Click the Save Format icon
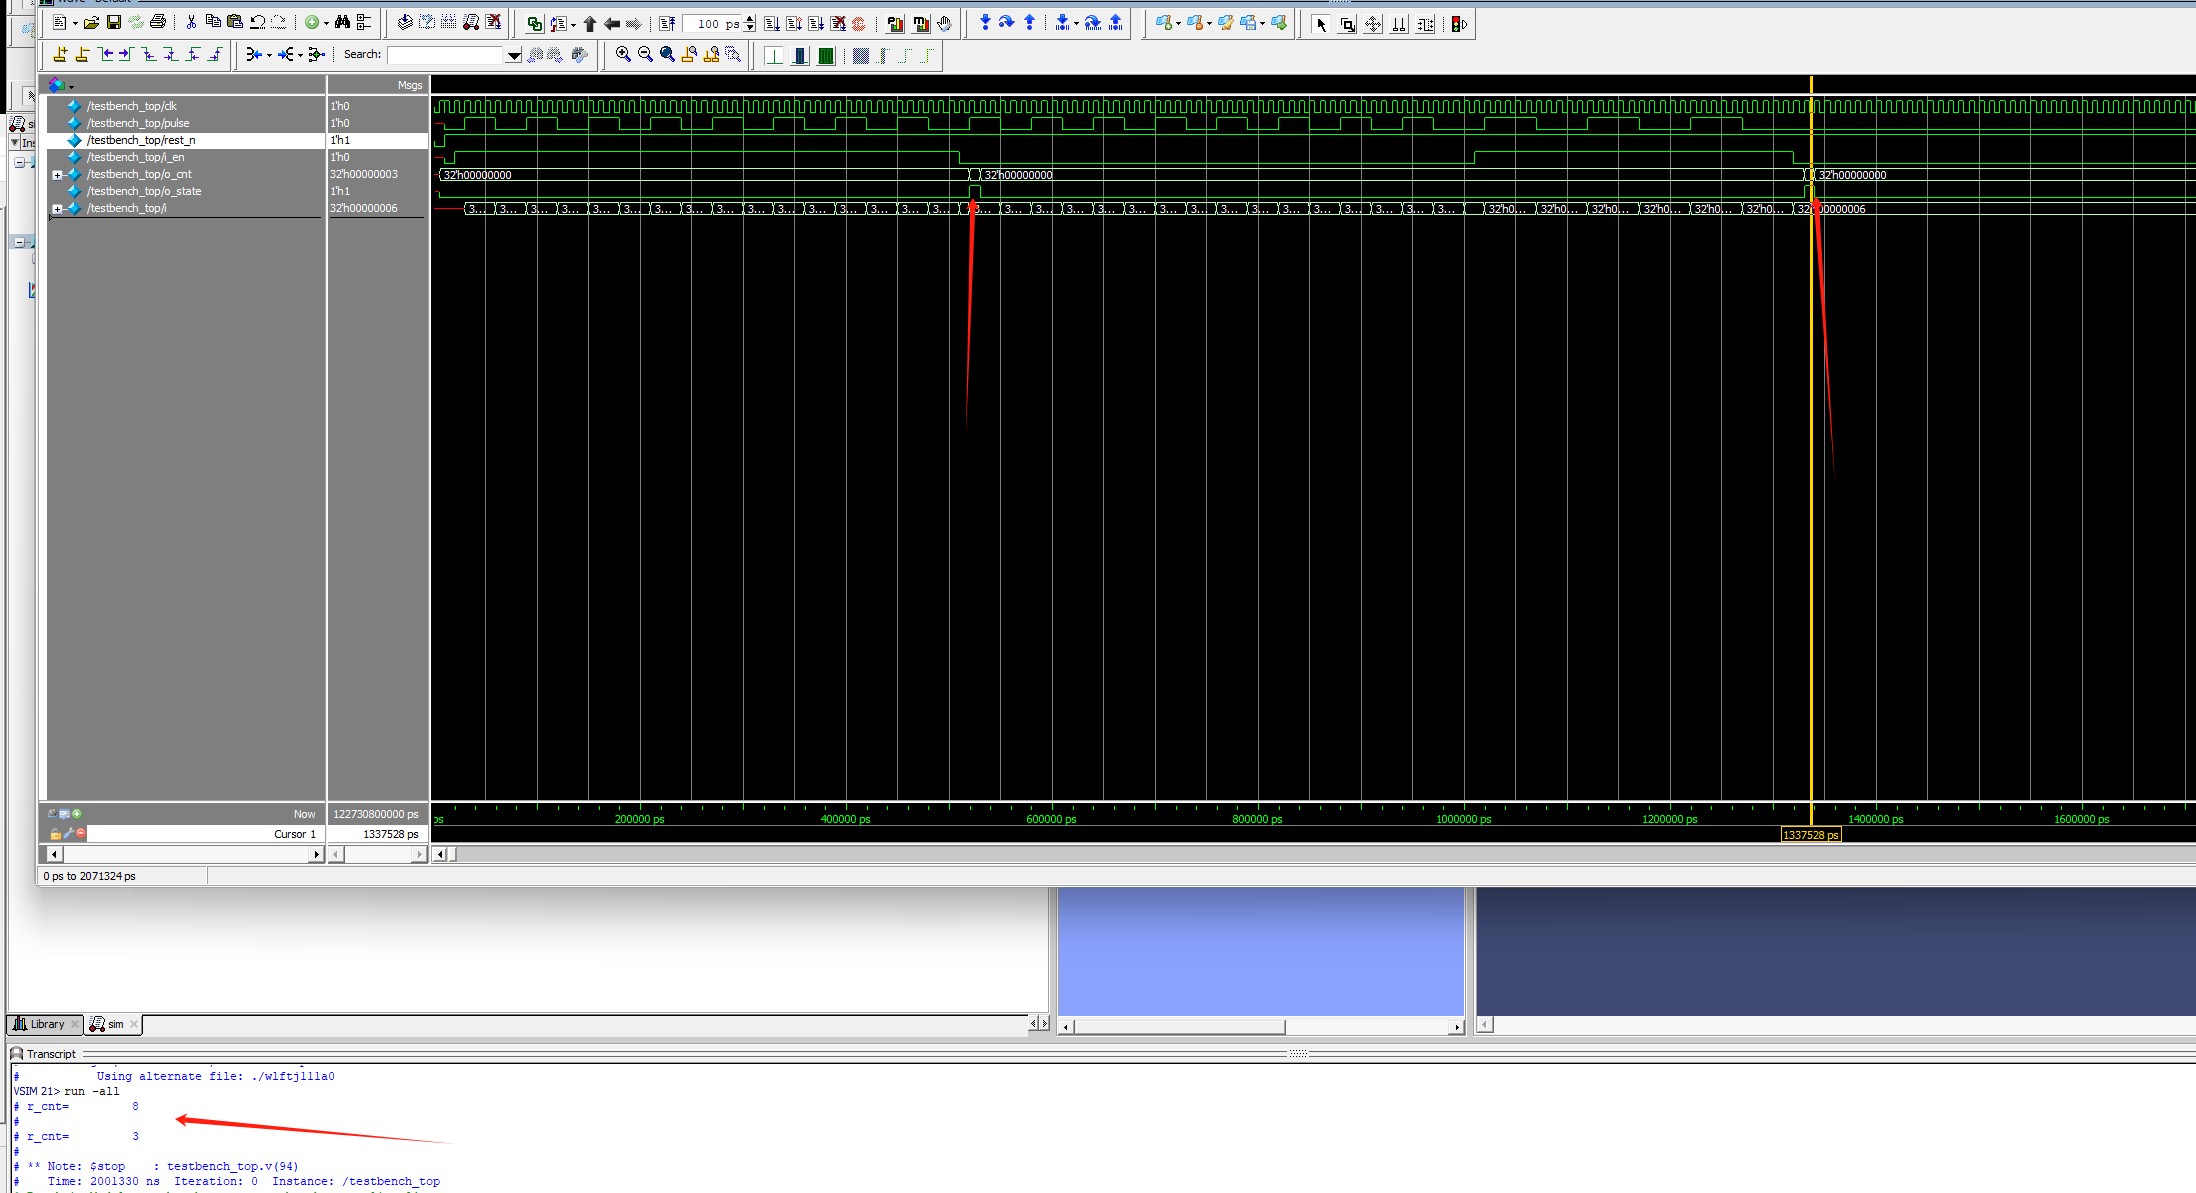 pyautogui.click(x=113, y=22)
